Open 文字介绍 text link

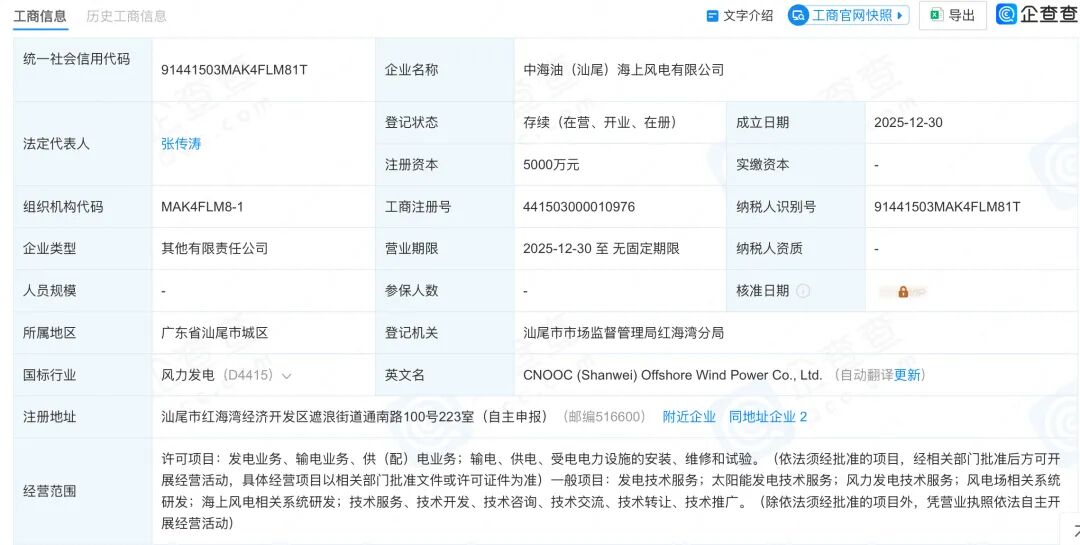coord(748,16)
